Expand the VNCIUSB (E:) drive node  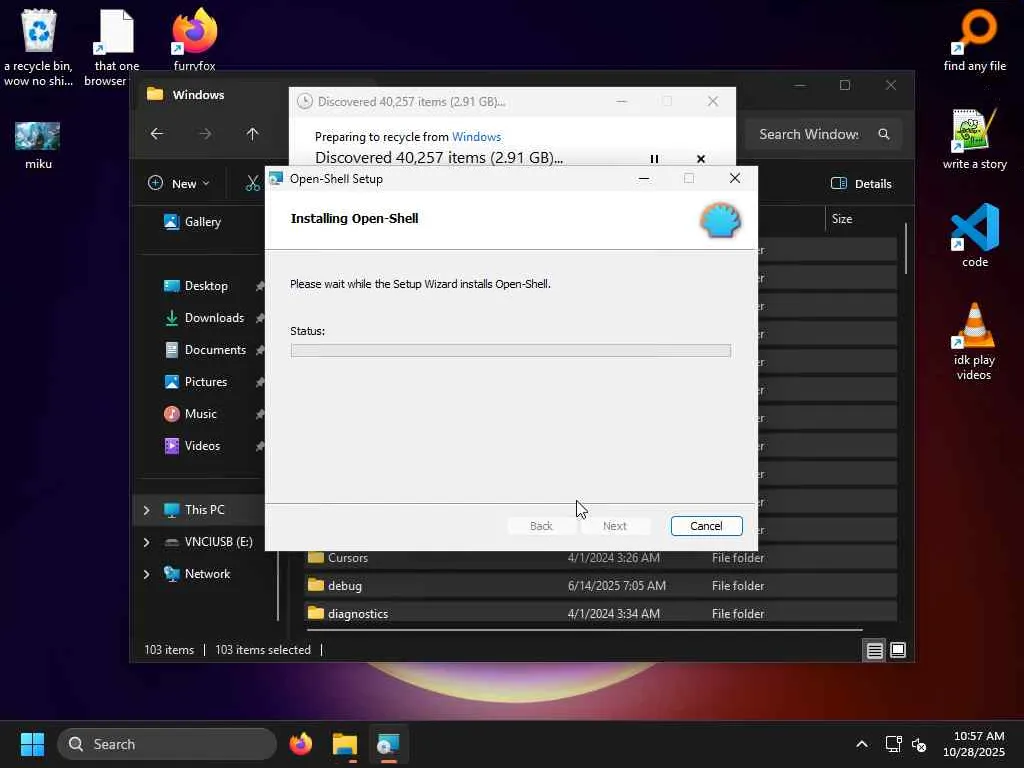(146, 542)
